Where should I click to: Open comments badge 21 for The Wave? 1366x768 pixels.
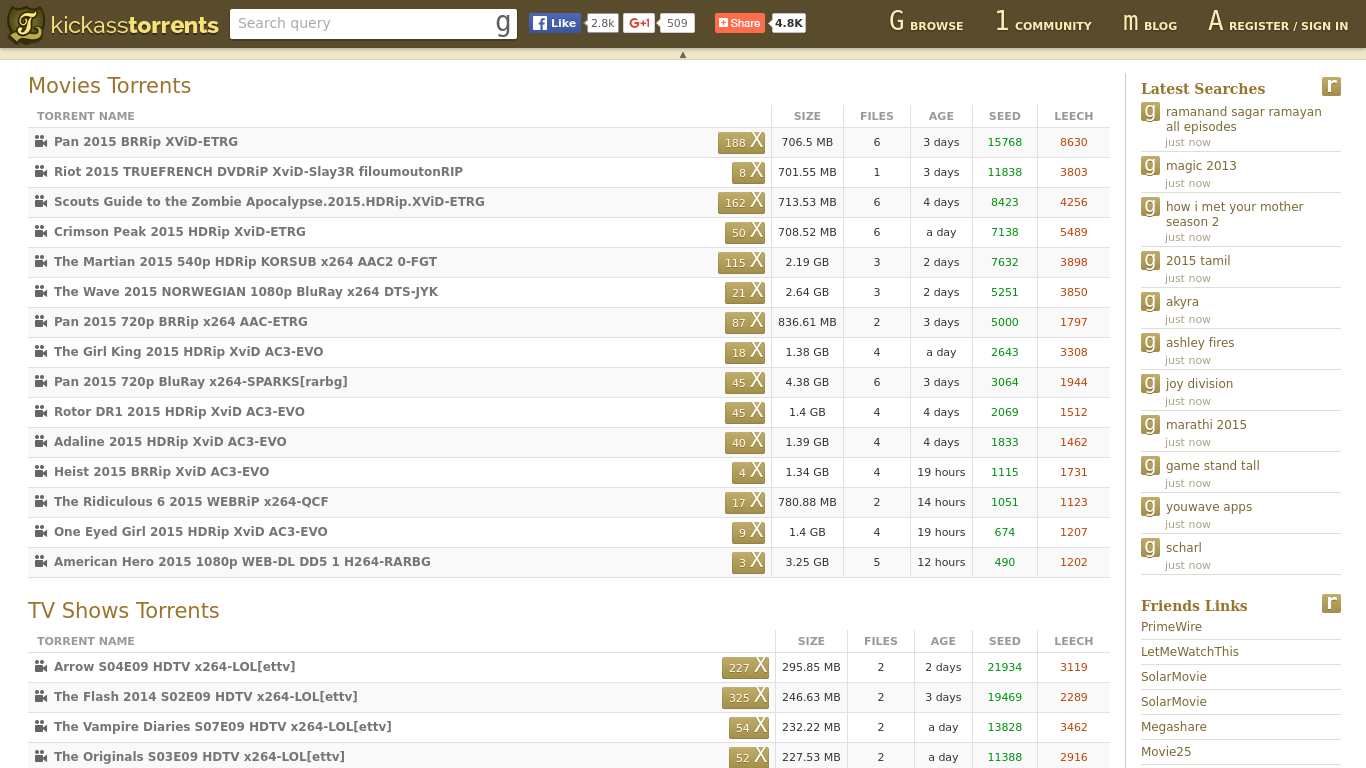point(745,292)
